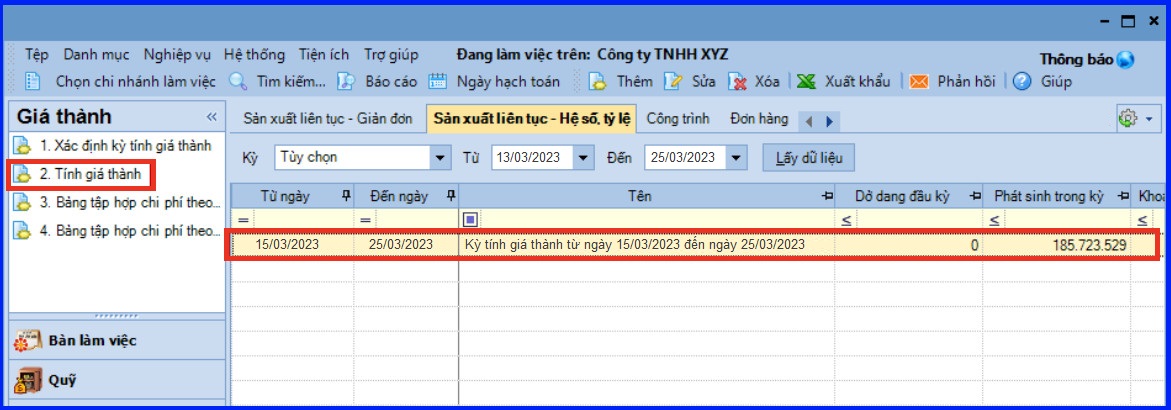
Task: Click Chọn chi nhánh làm việc icon
Action: tap(32, 81)
